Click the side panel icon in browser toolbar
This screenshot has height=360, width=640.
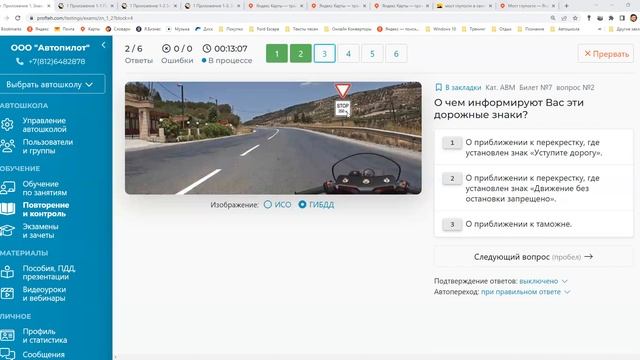tap(622, 18)
